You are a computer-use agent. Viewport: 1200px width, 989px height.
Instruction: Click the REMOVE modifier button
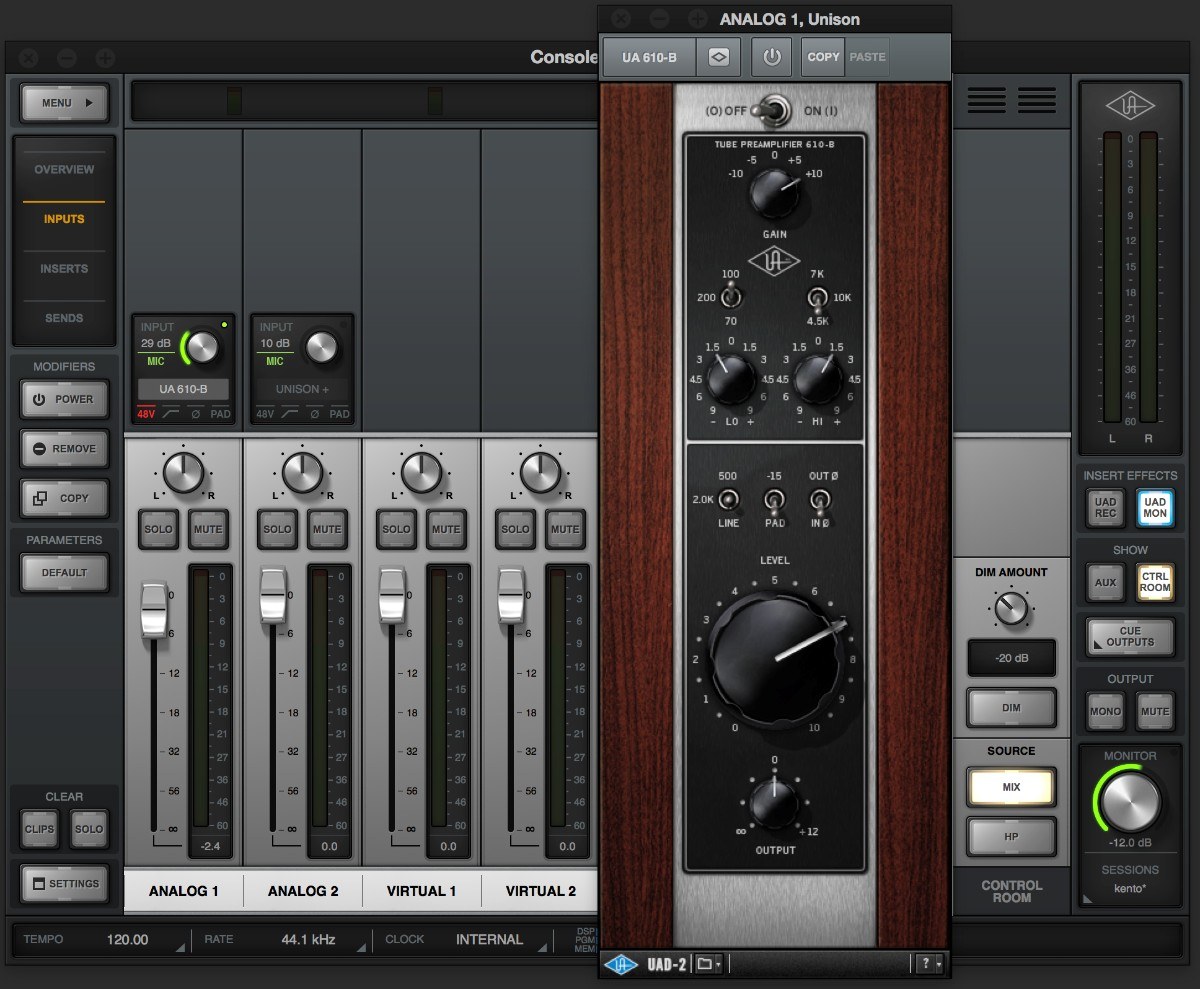(x=64, y=449)
